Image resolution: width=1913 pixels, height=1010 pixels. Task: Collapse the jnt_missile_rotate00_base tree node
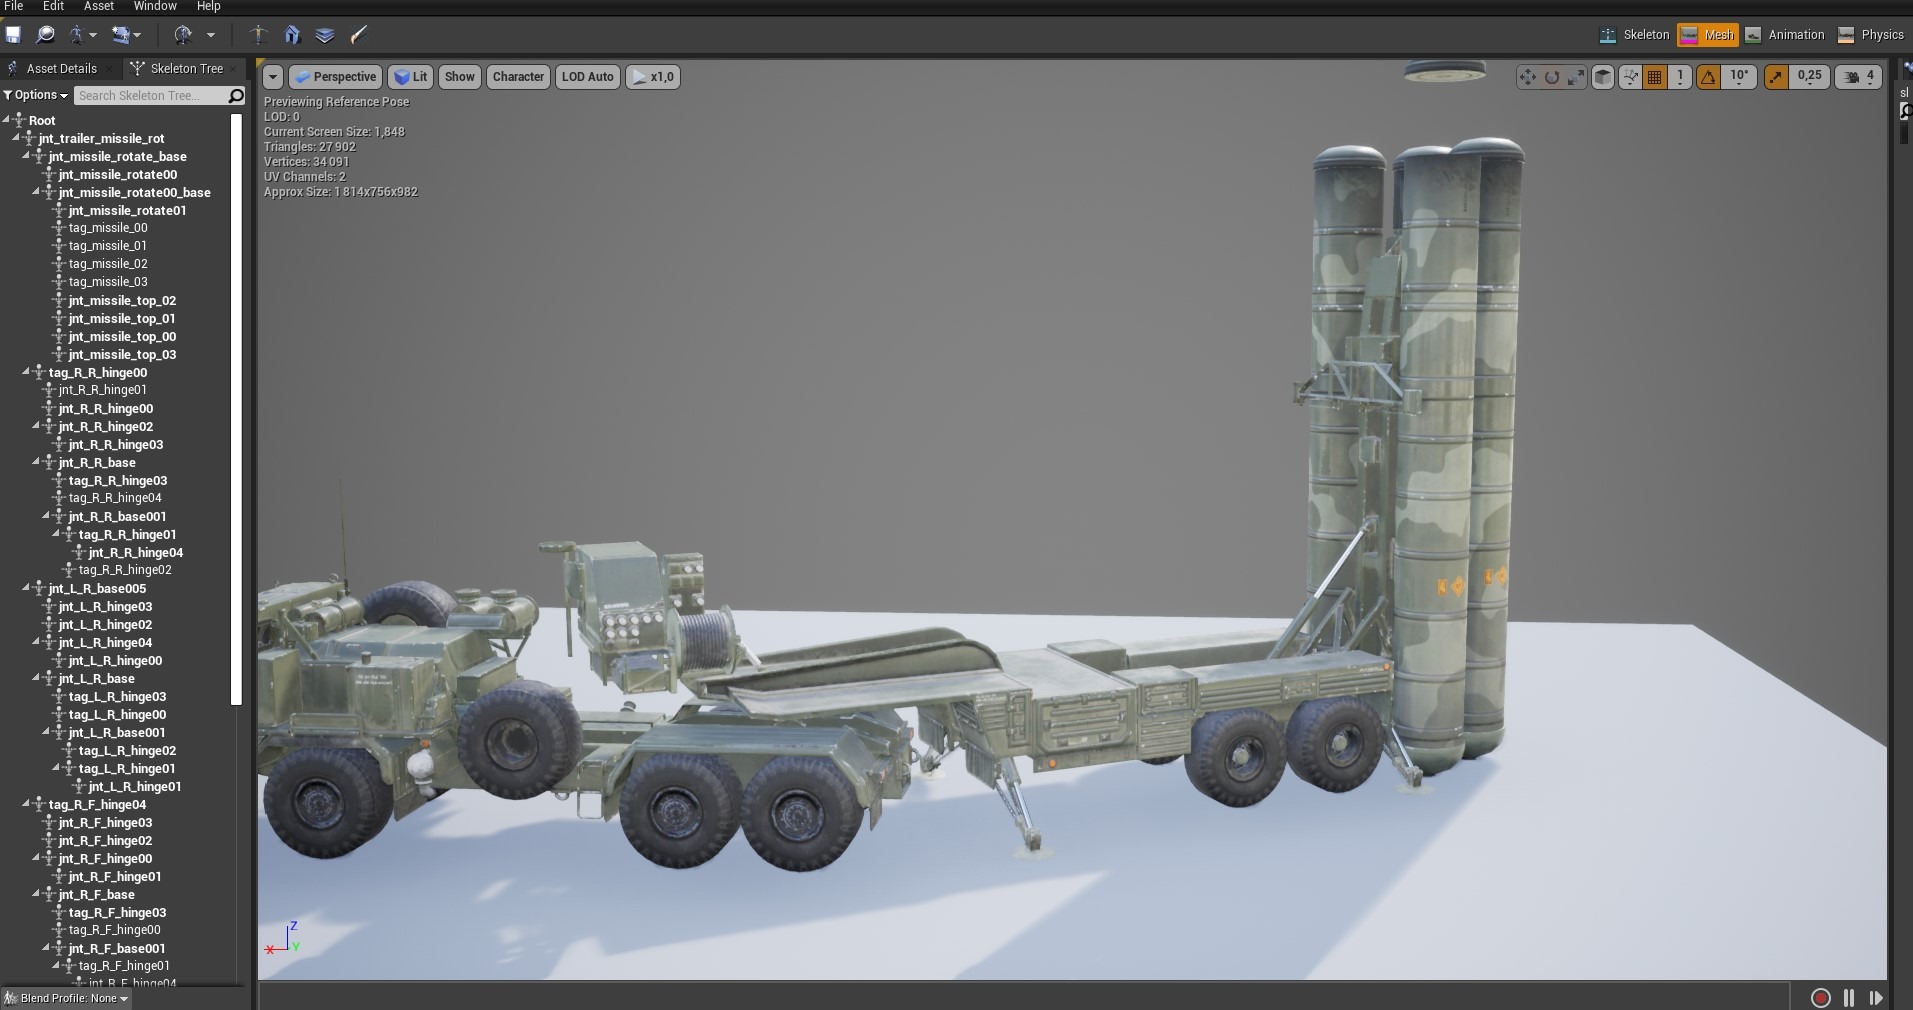click(x=36, y=192)
